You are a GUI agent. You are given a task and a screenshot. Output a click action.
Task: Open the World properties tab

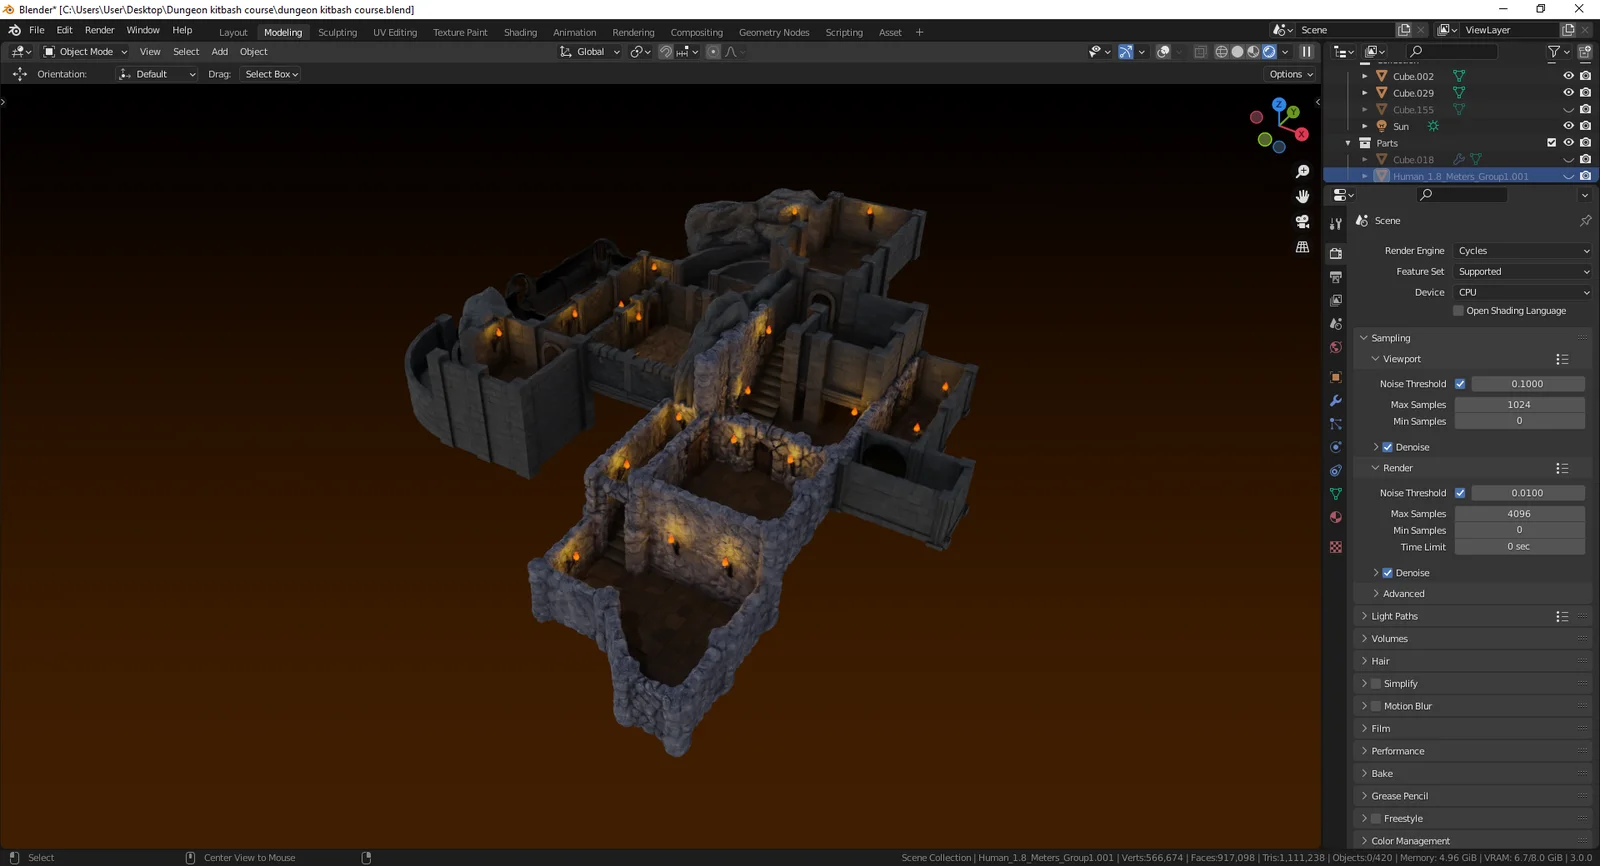point(1336,347)
